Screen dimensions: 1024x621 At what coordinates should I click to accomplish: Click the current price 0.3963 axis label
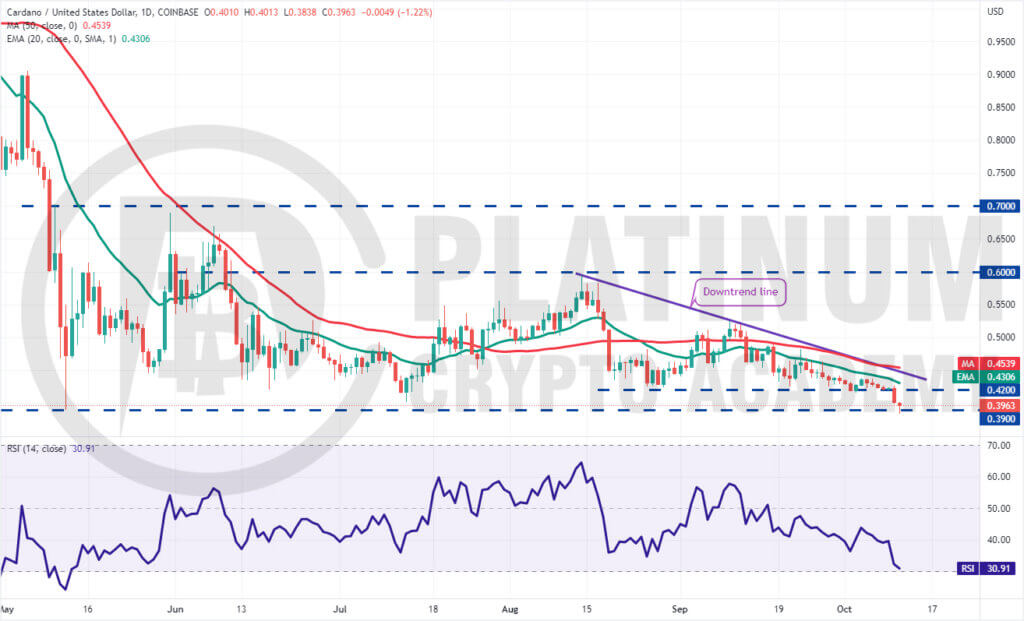pos(999,406)
